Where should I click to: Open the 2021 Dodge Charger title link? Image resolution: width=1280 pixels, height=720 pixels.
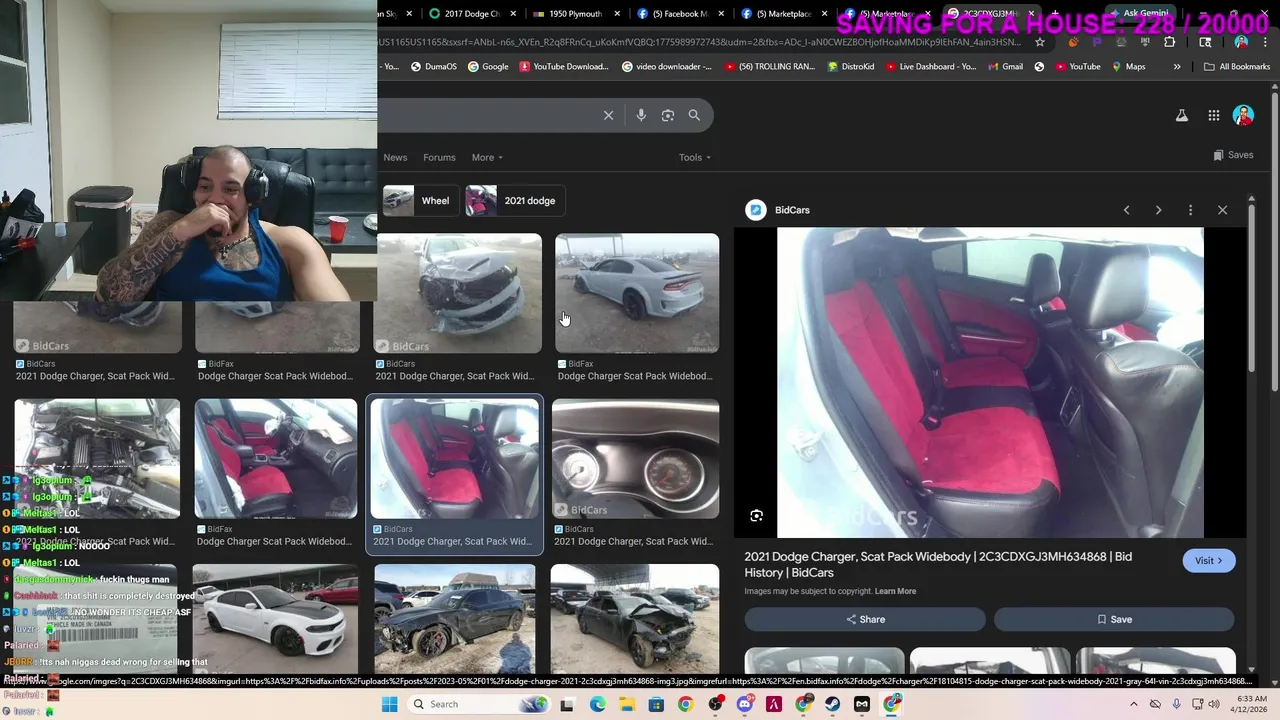(938, 564)
